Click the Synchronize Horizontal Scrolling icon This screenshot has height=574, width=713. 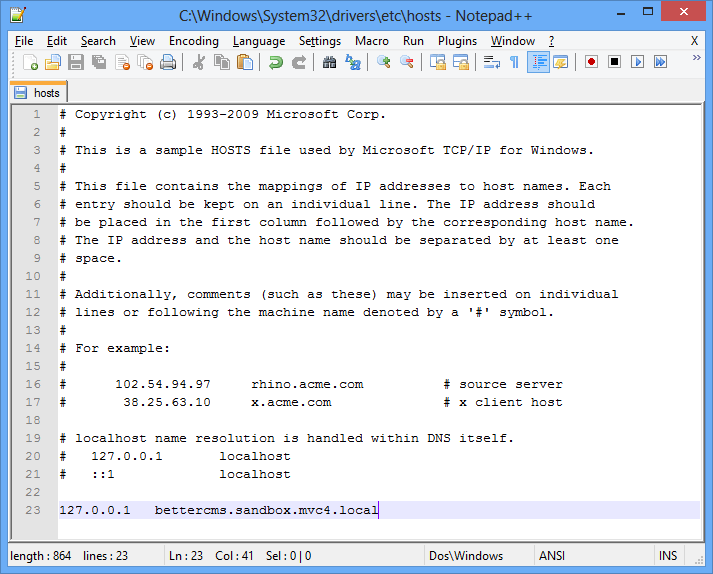[461, 62]
